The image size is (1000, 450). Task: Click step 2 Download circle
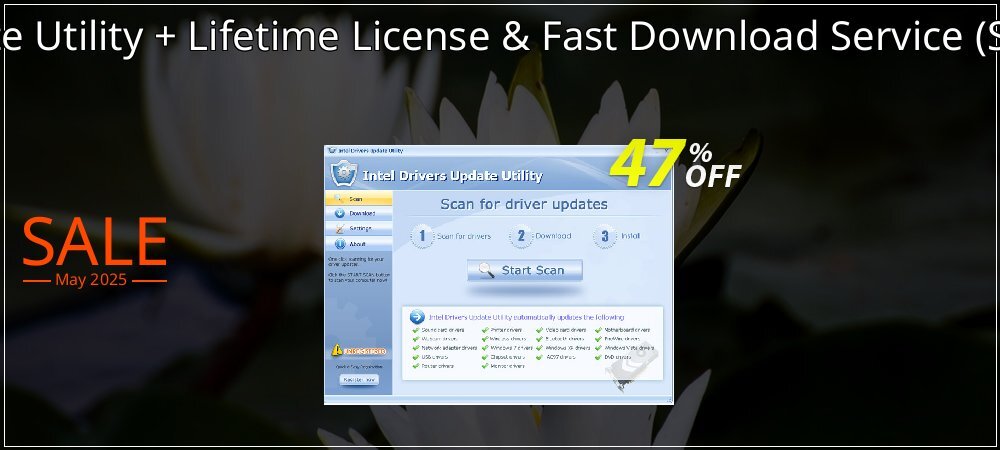coord(520,236)
